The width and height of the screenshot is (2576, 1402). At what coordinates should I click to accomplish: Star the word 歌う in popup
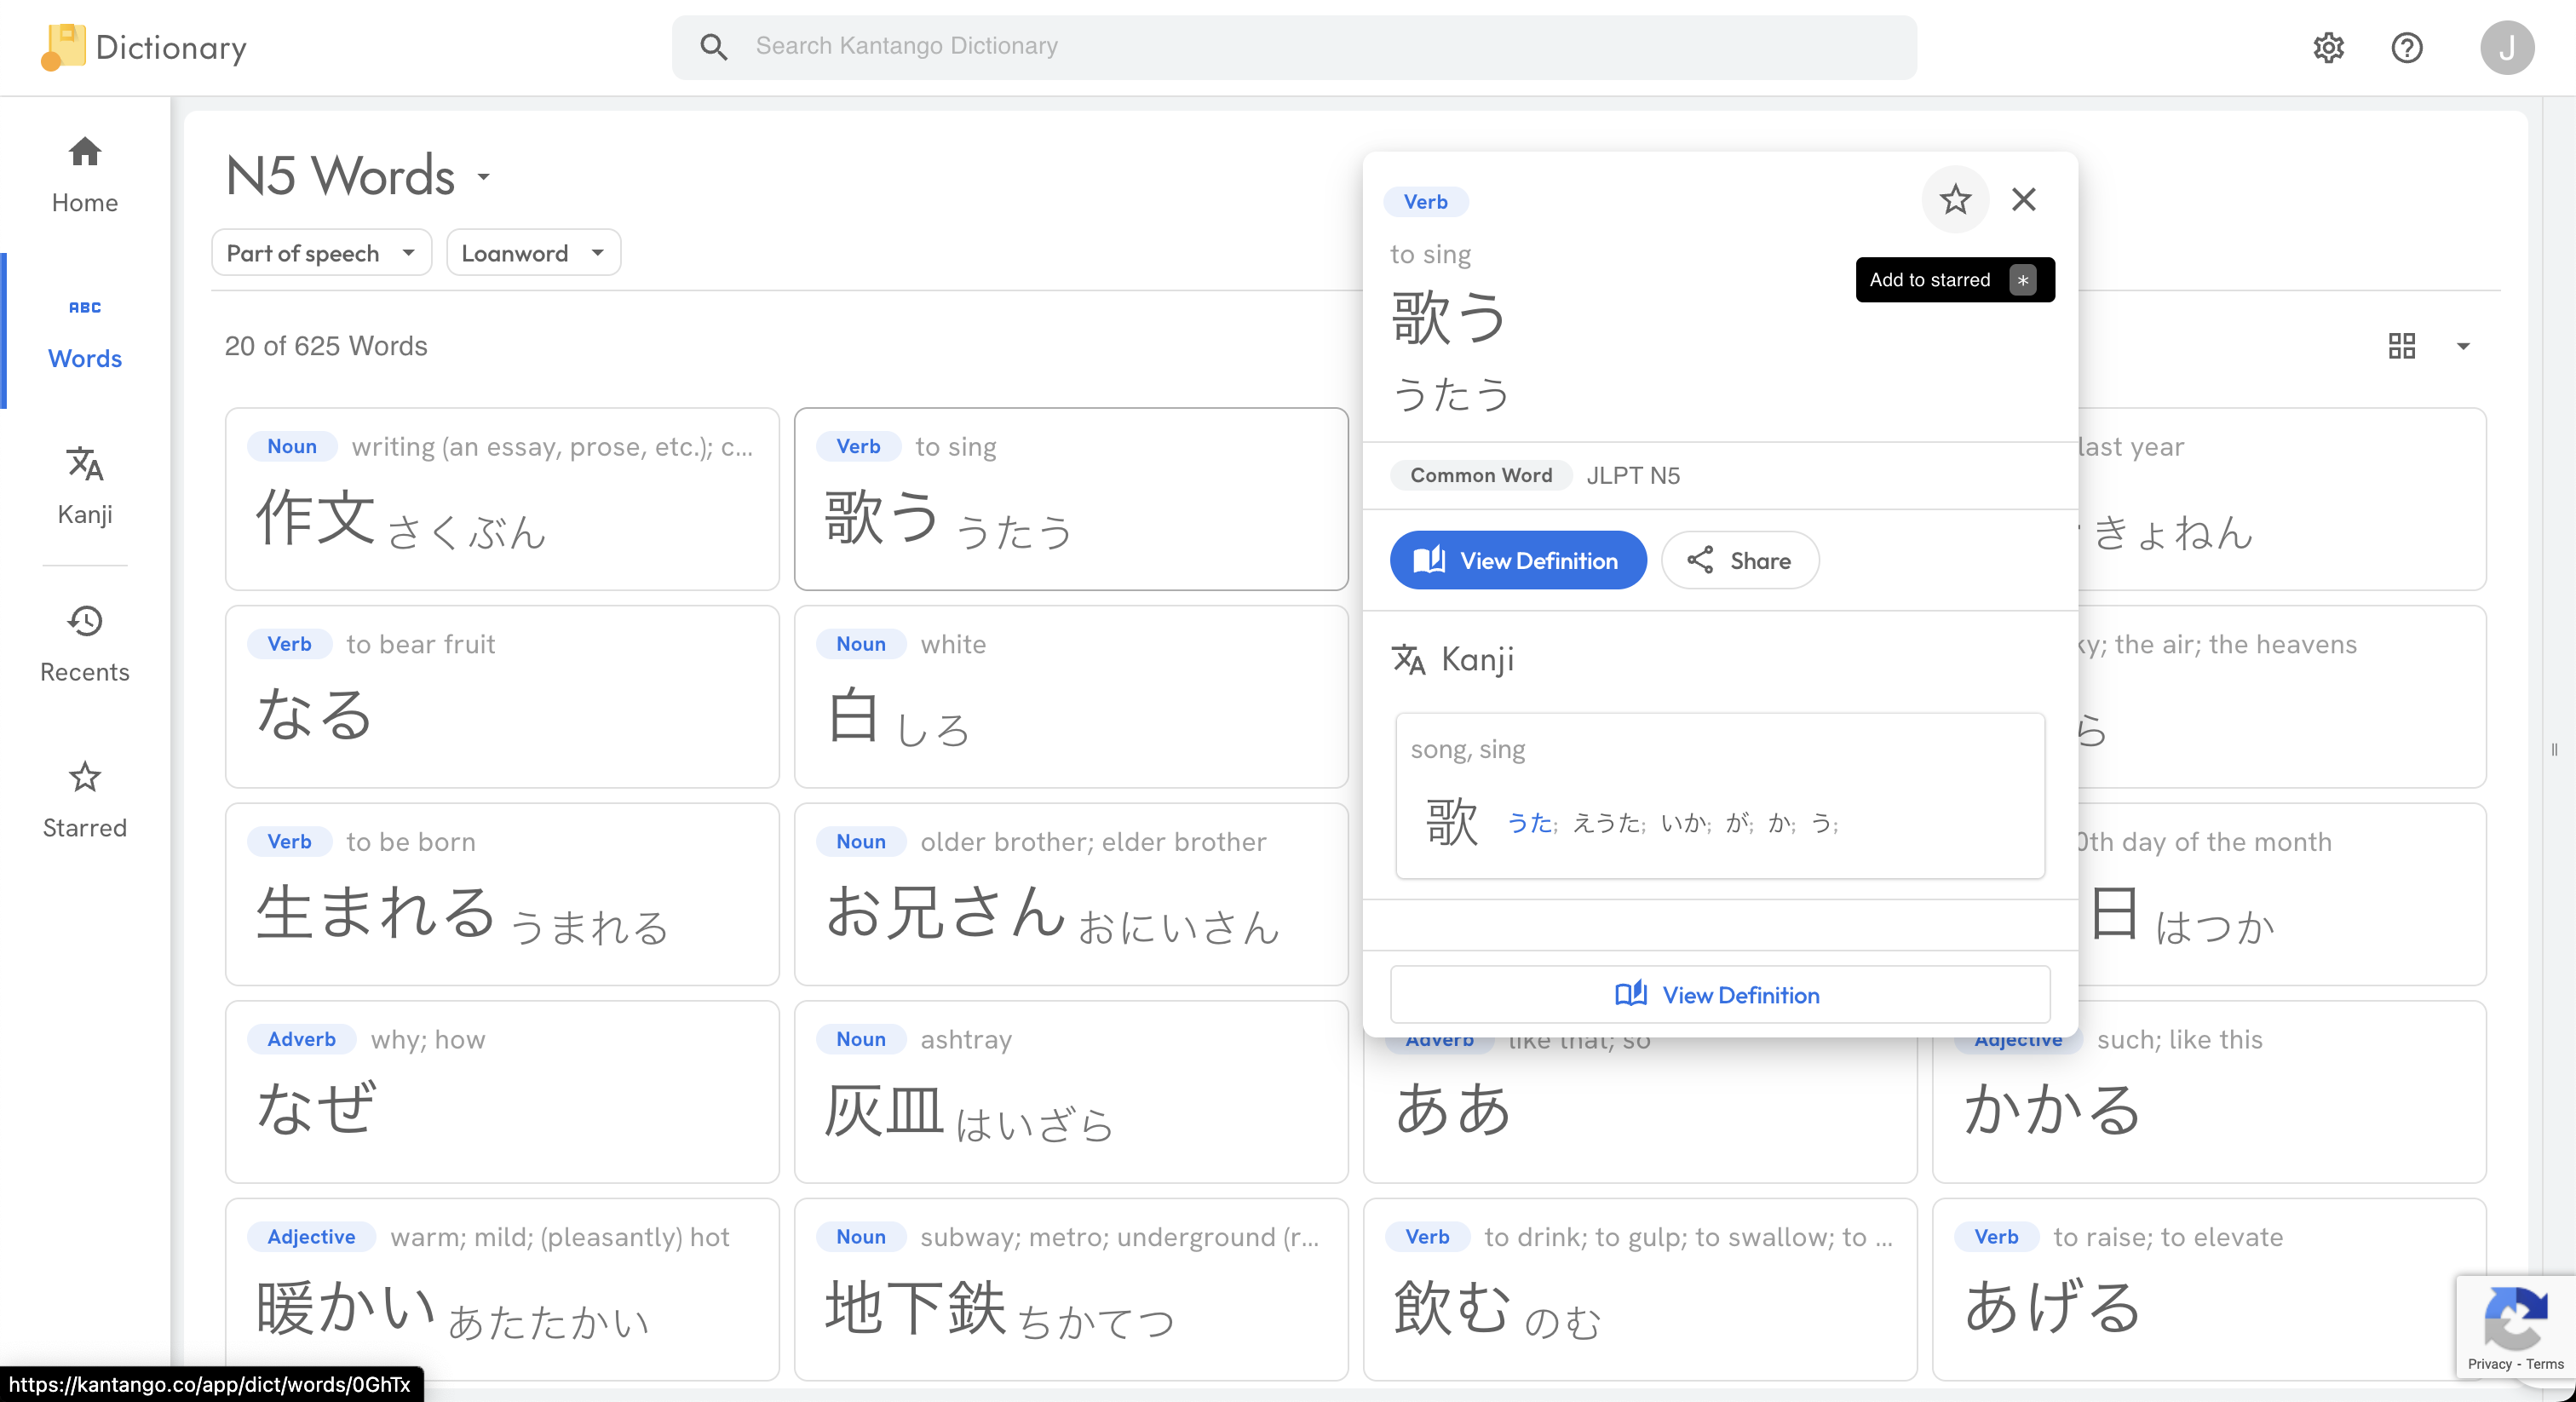point(1954,200)
